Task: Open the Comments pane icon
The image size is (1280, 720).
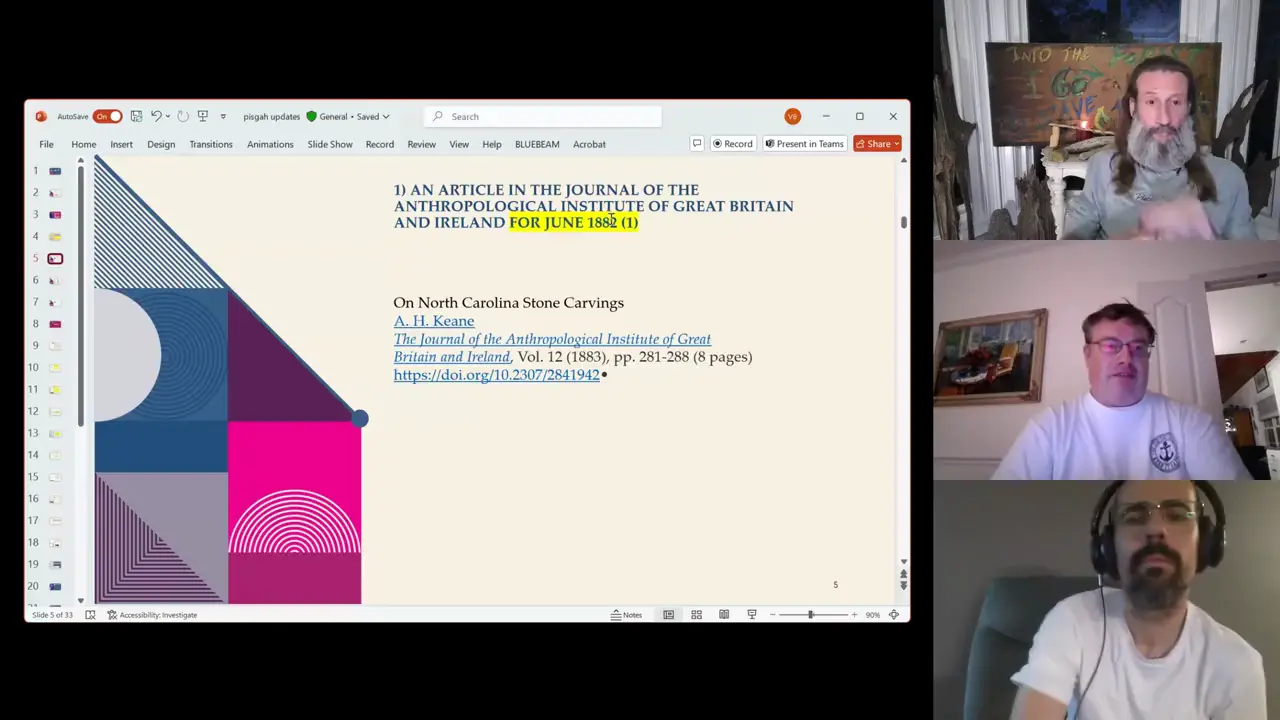Action: point(697,144)
